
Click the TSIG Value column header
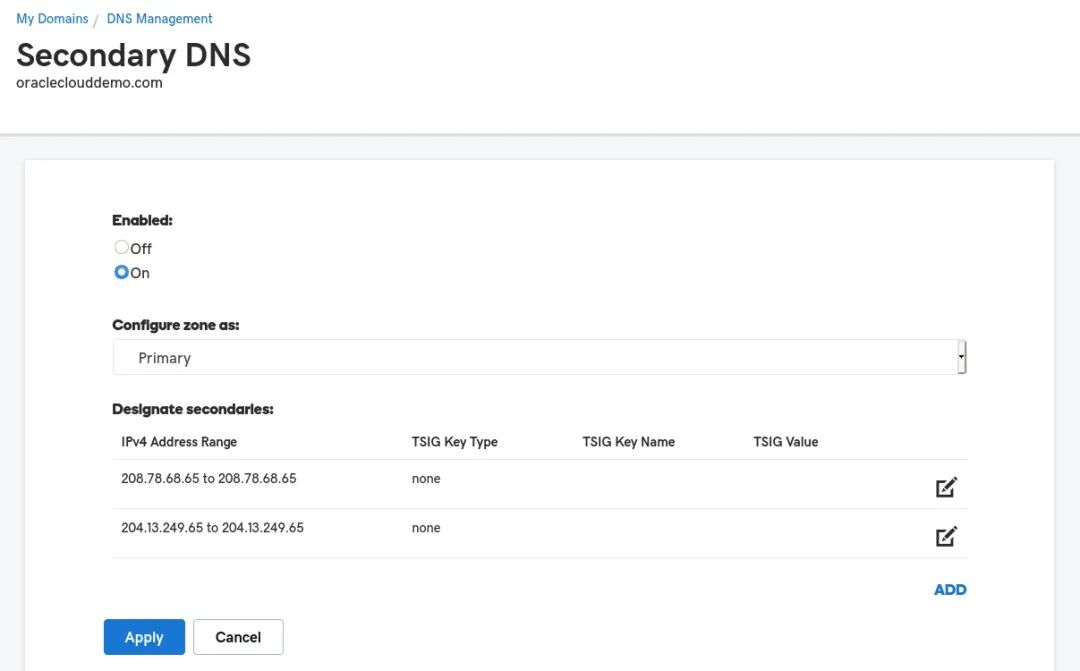pos(785,442)
